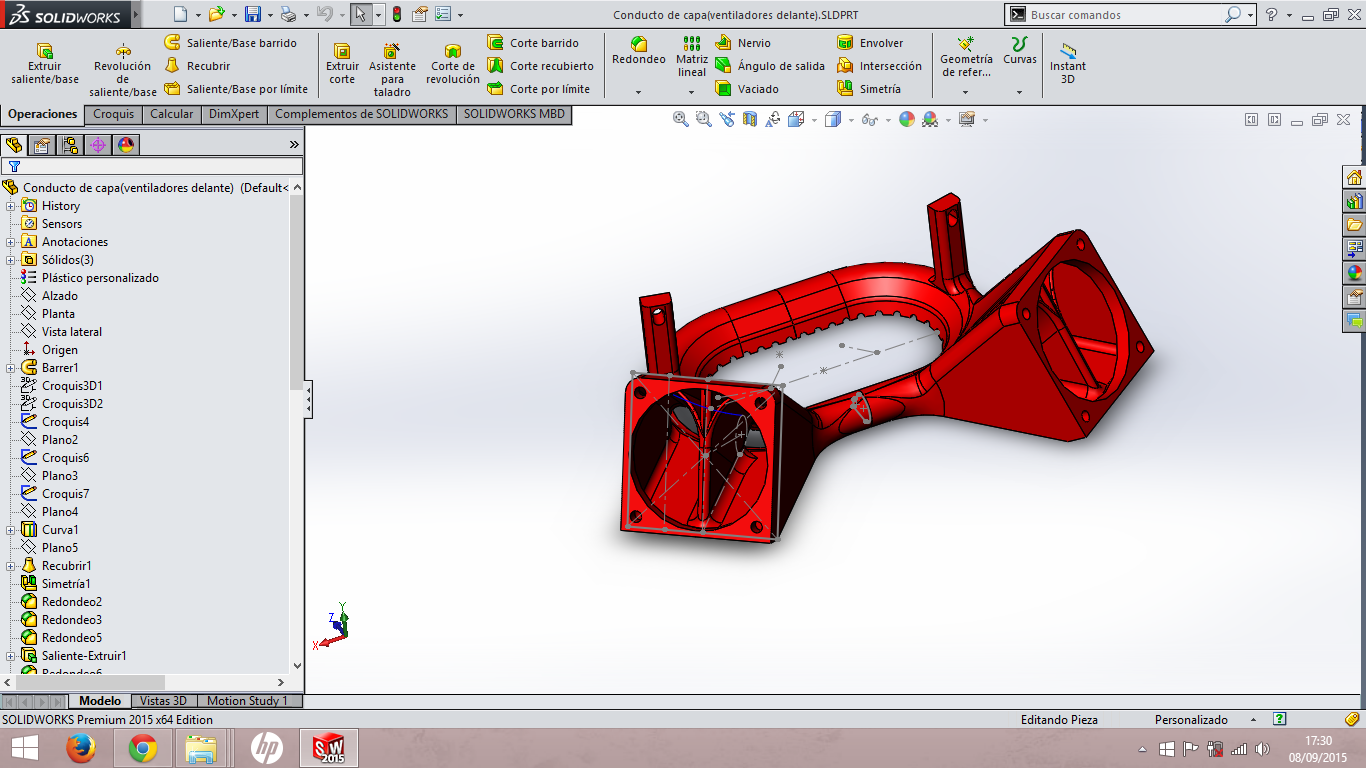This screenshot has height=768, width=1366.
Task: Open File Explorer from the taskbar
Action: click(x=201, y=747)
